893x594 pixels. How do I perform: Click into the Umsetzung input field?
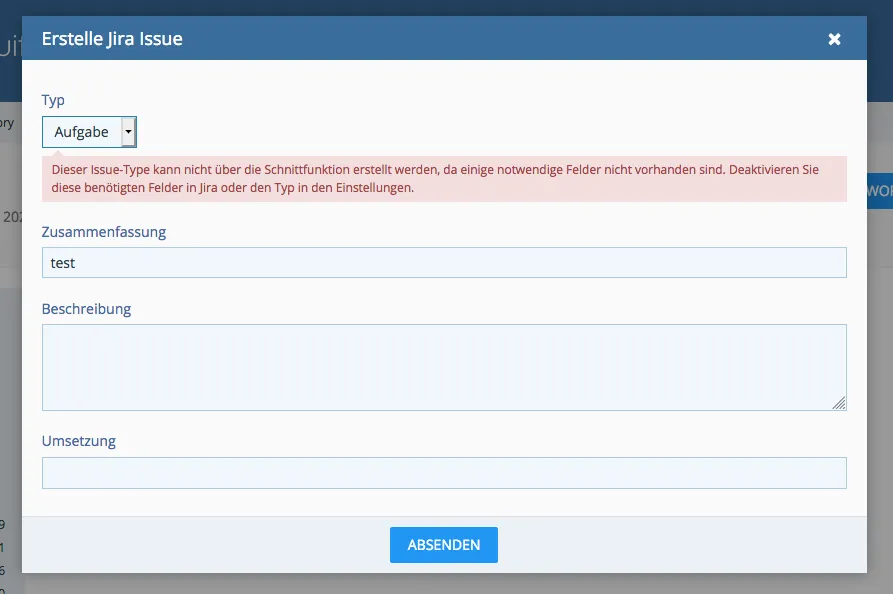pos(444,473)
